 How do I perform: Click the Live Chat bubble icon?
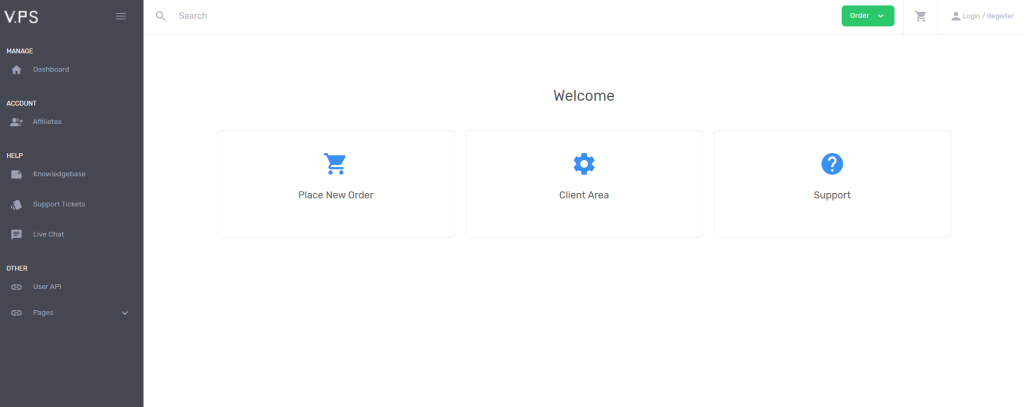pyautogui.click(x=16, y=235)
